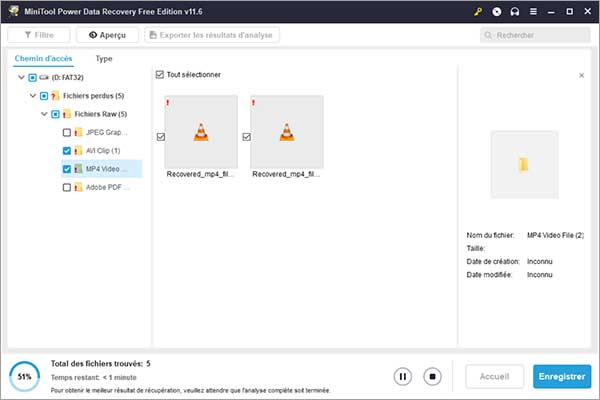Toggle the Tout sélectionner checkbox

pos(161,75)
